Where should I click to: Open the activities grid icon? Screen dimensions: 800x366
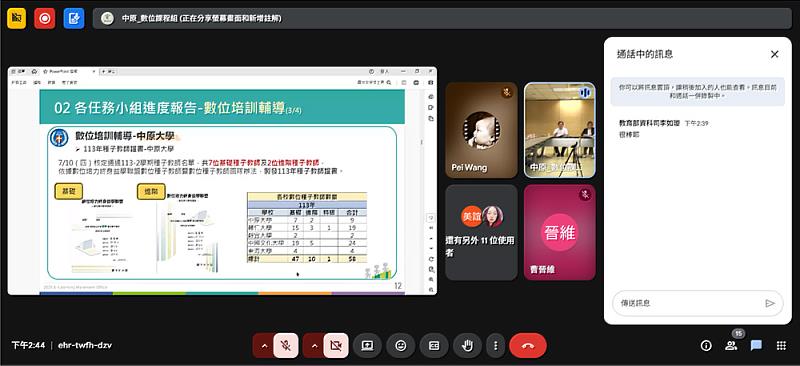781,346
